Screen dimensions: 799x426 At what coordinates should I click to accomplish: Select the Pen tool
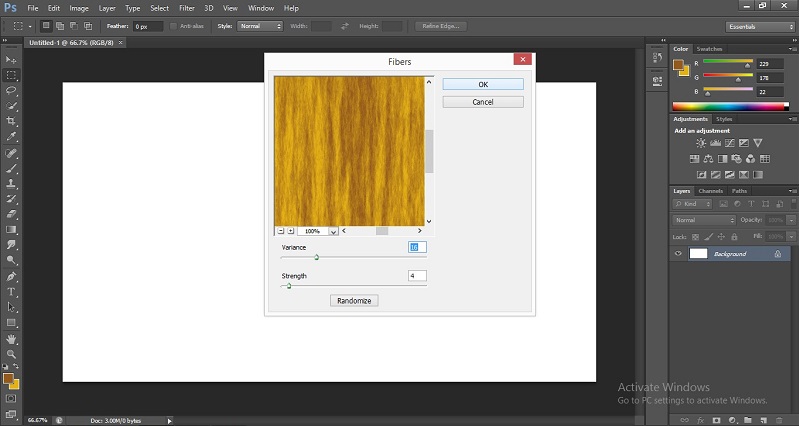[x=12, y=276]
